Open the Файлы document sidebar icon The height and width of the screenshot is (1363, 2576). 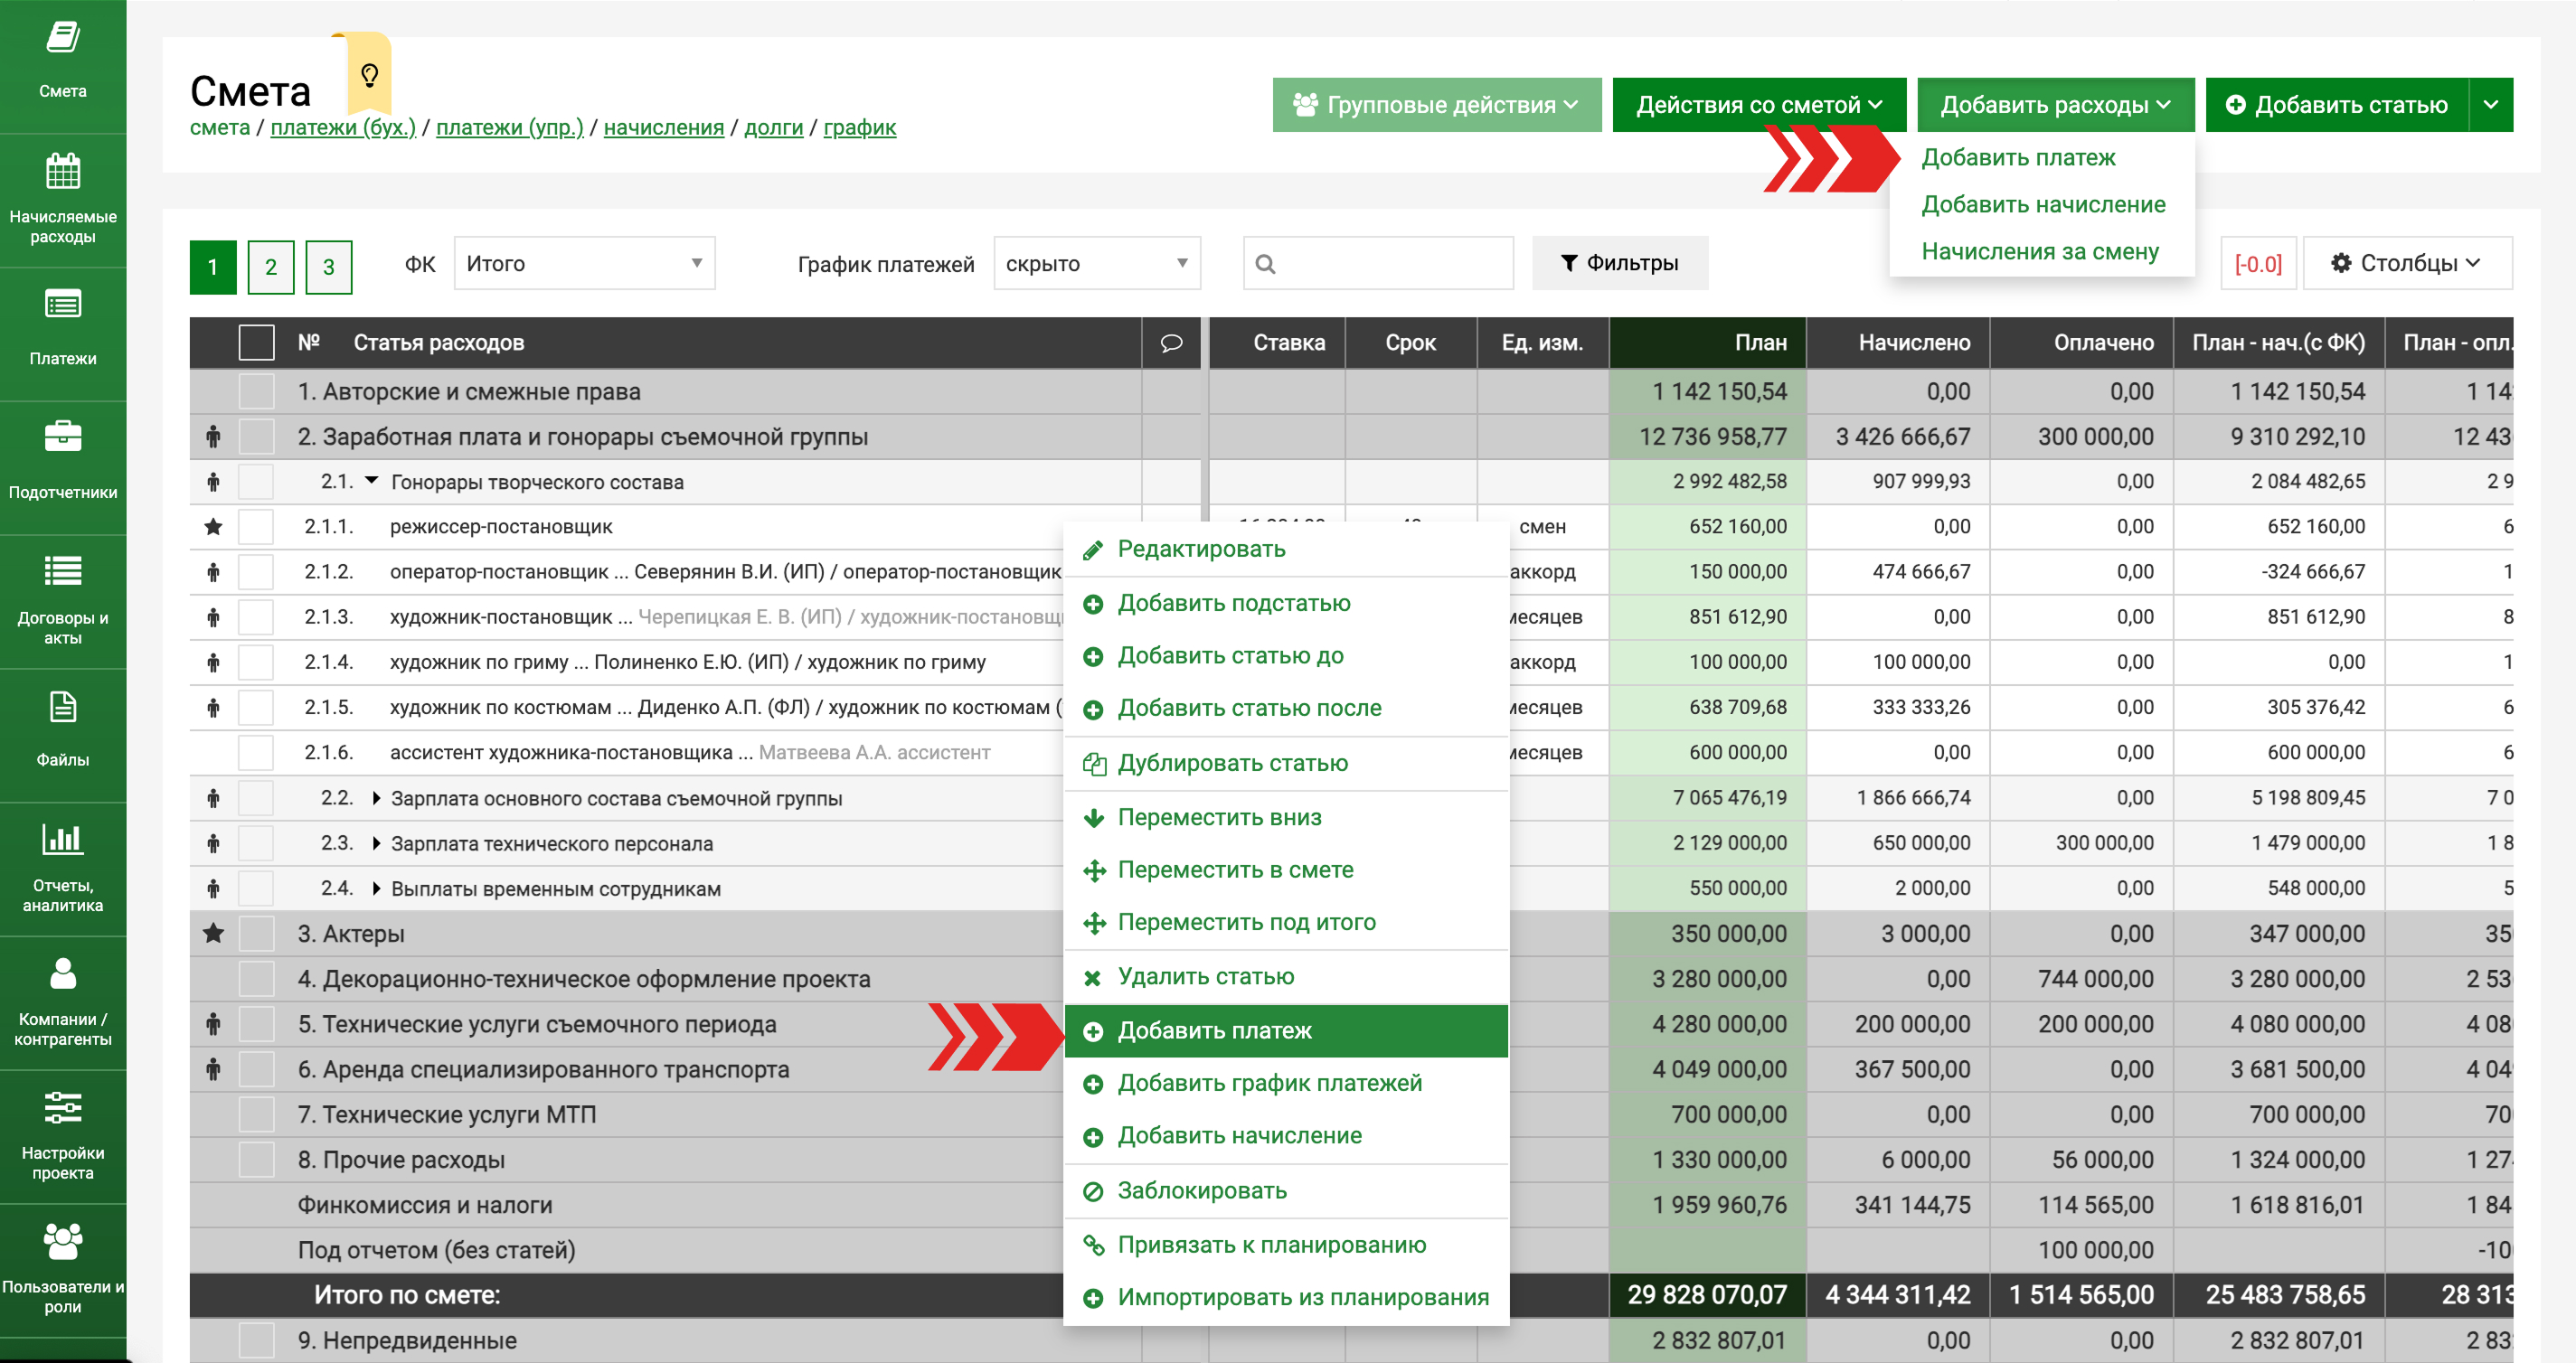coord(62,707)
